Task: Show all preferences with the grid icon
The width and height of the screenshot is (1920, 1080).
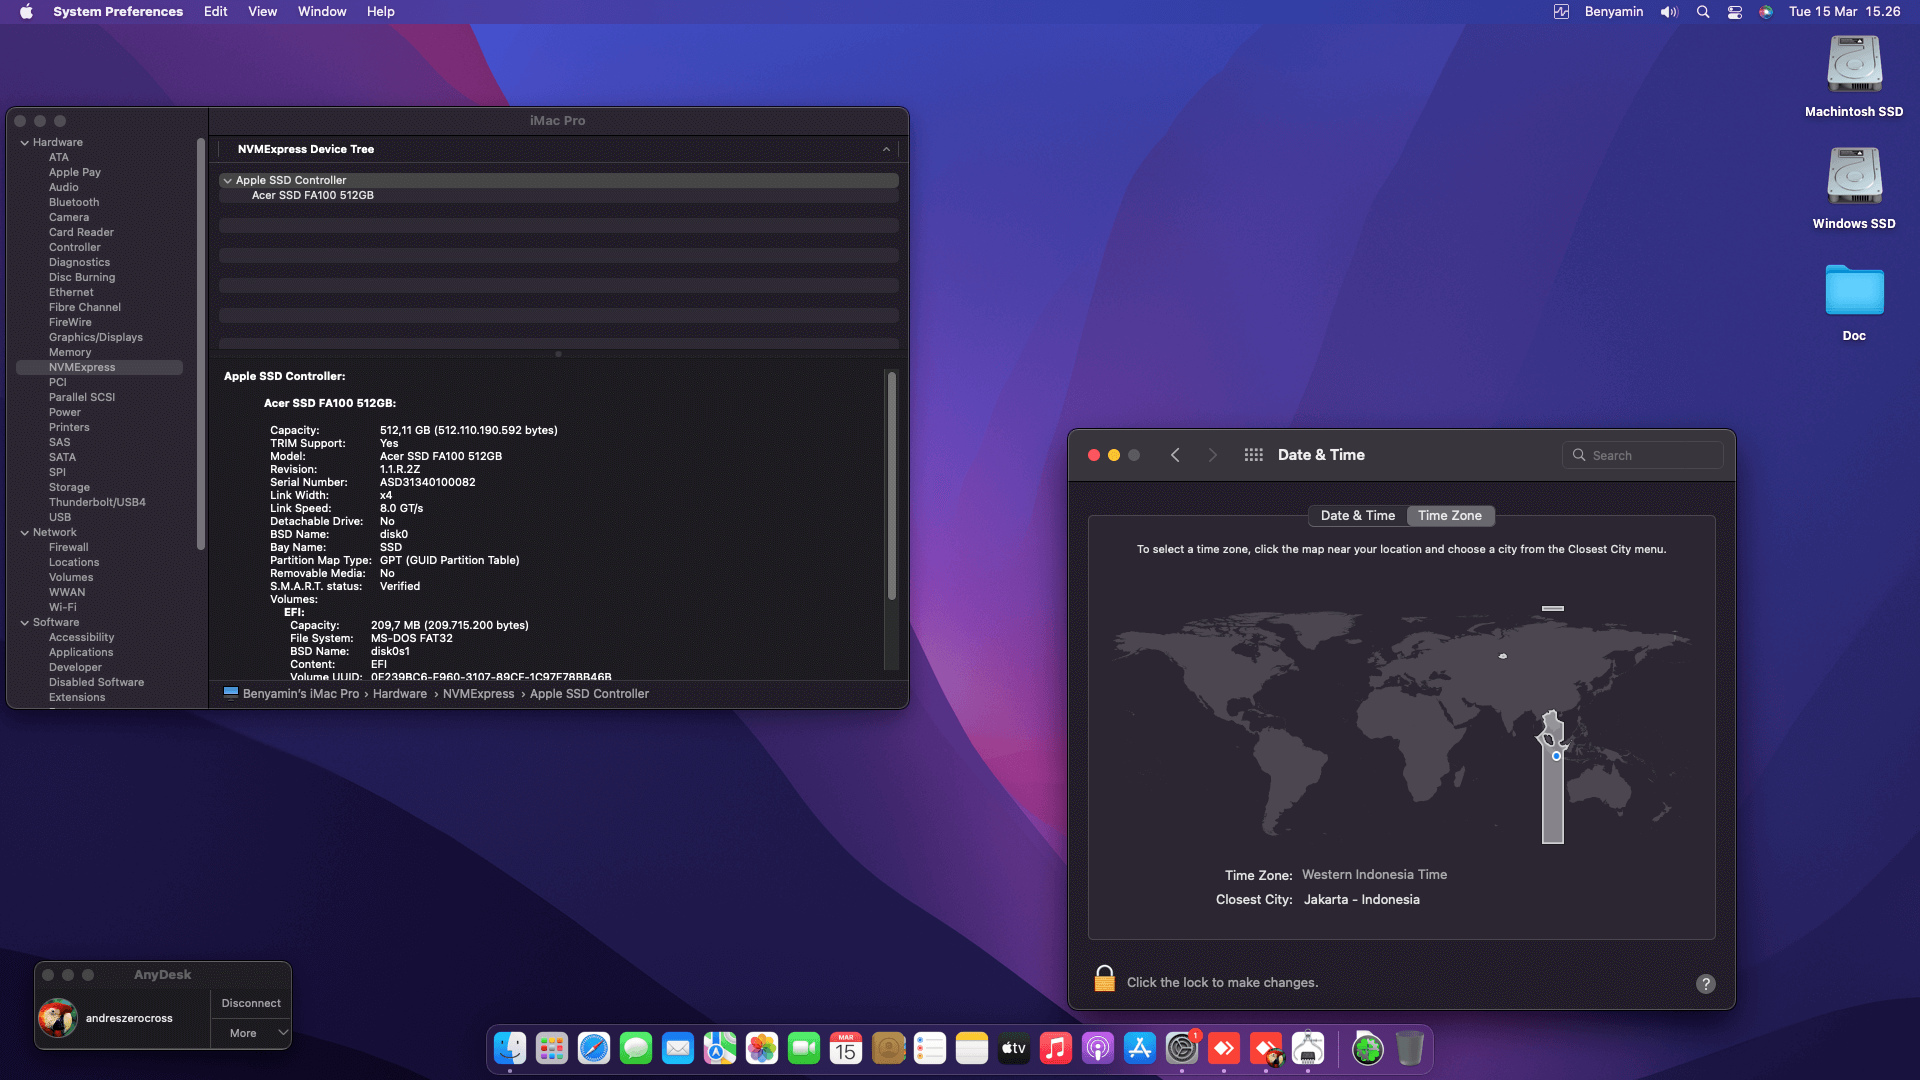Action: click(1253, 455)
